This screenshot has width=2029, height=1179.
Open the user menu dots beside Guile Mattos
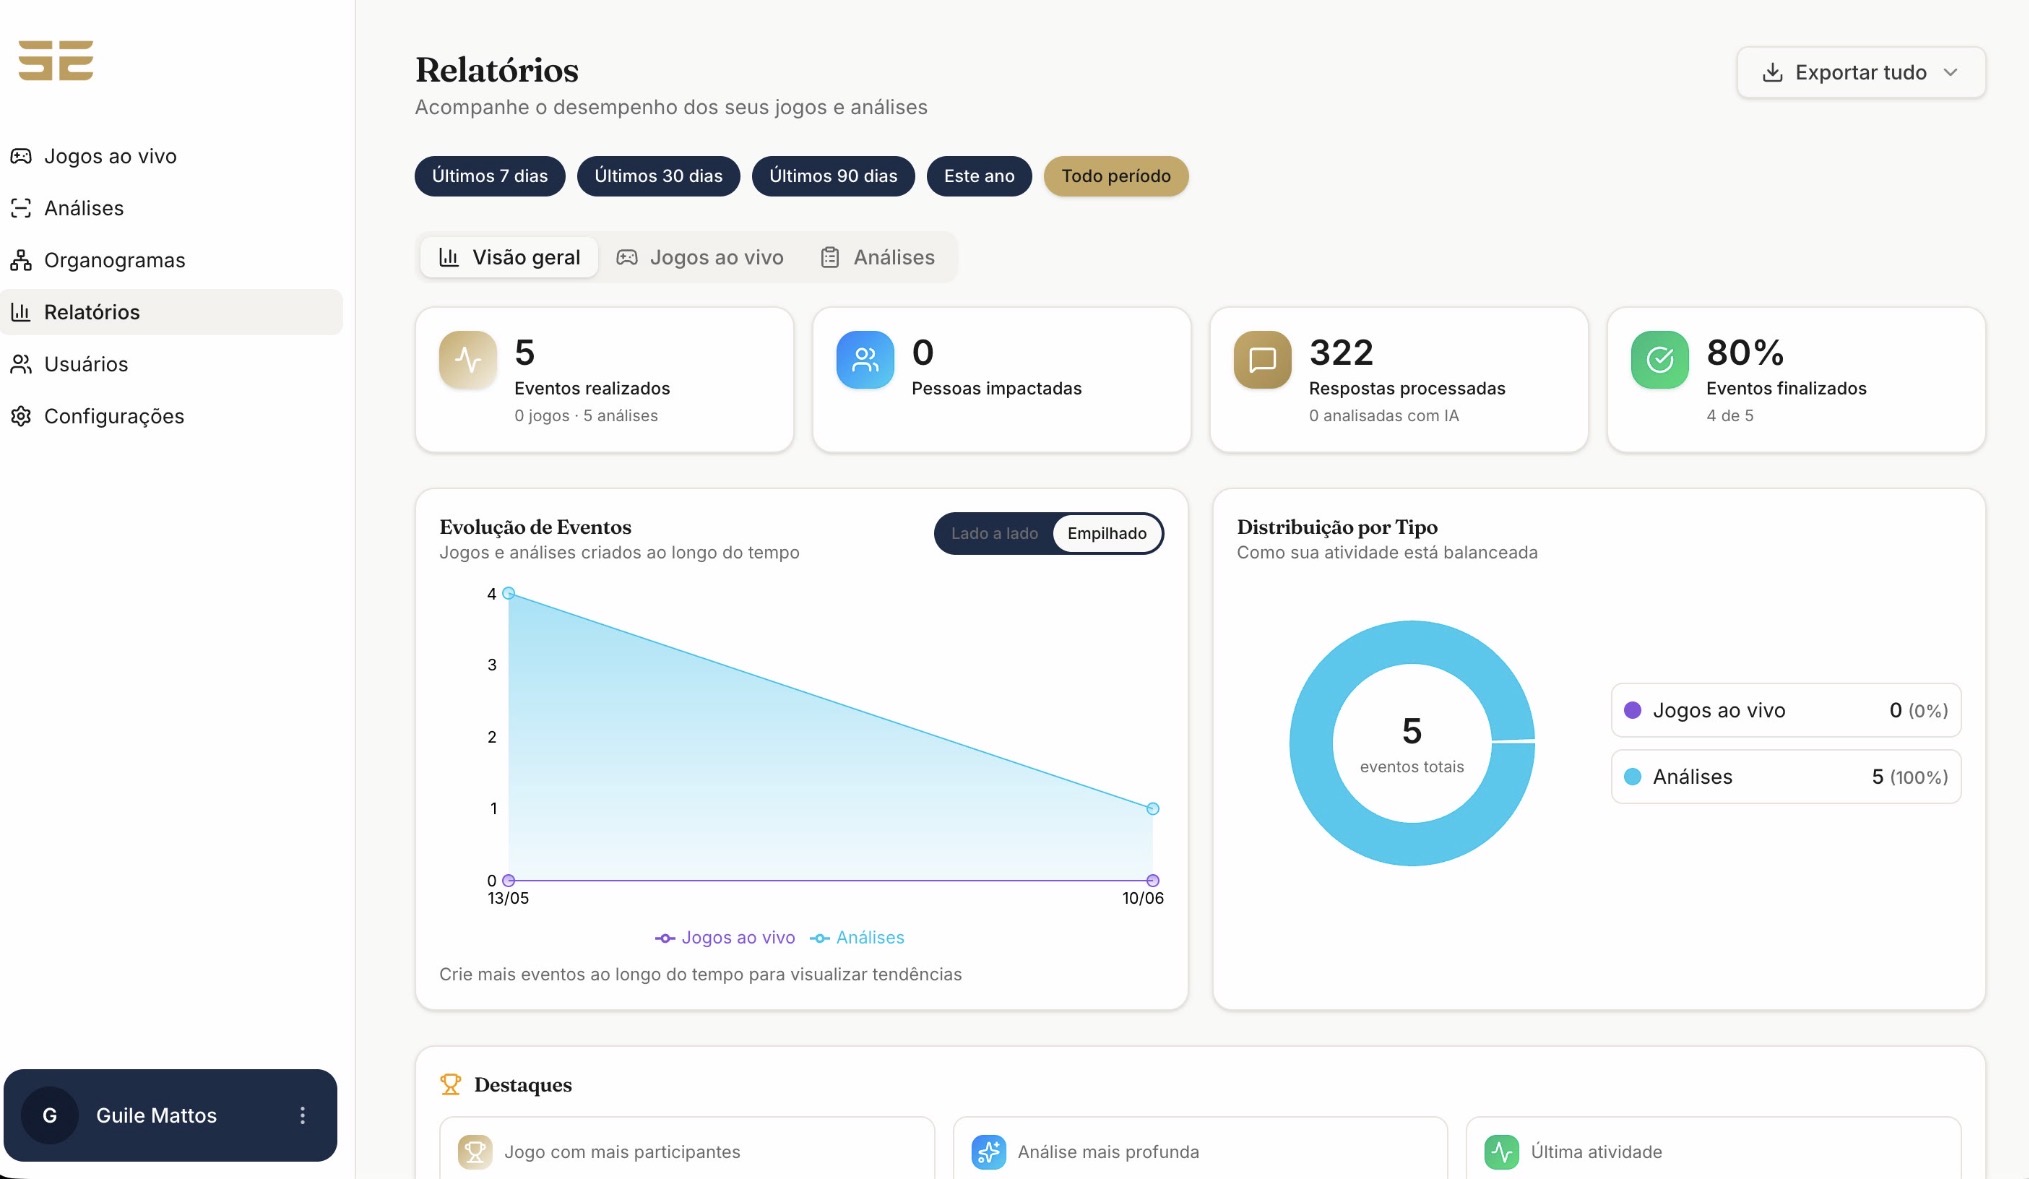(x=302, y=1115)
